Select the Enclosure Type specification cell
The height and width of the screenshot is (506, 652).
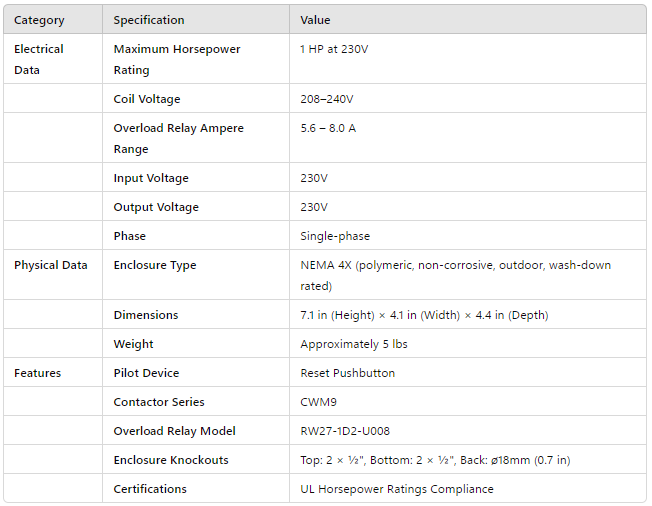[x=155, y=265]
